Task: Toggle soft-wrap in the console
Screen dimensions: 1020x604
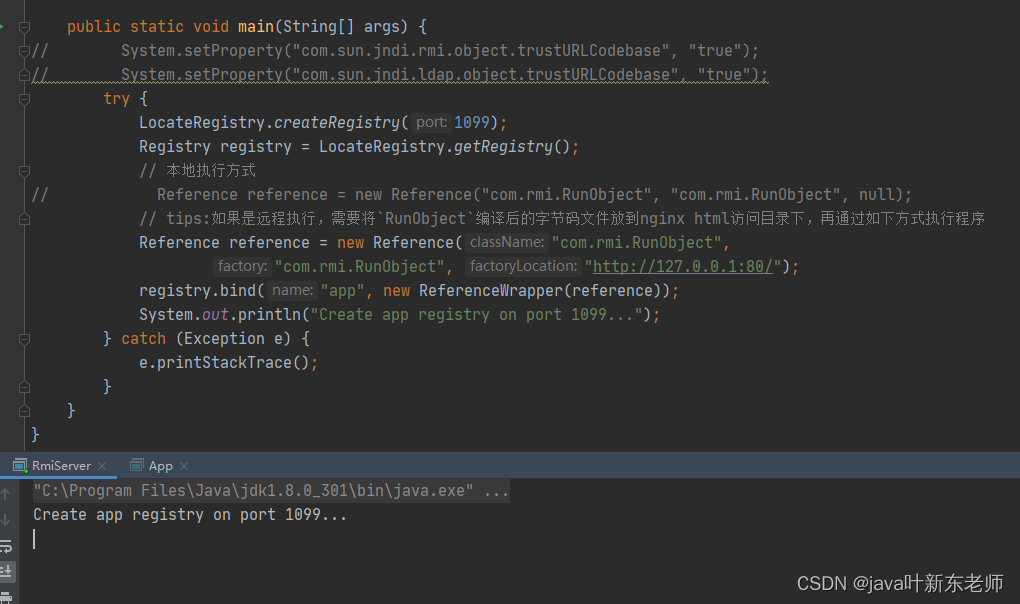Action: tap(6, 546)
